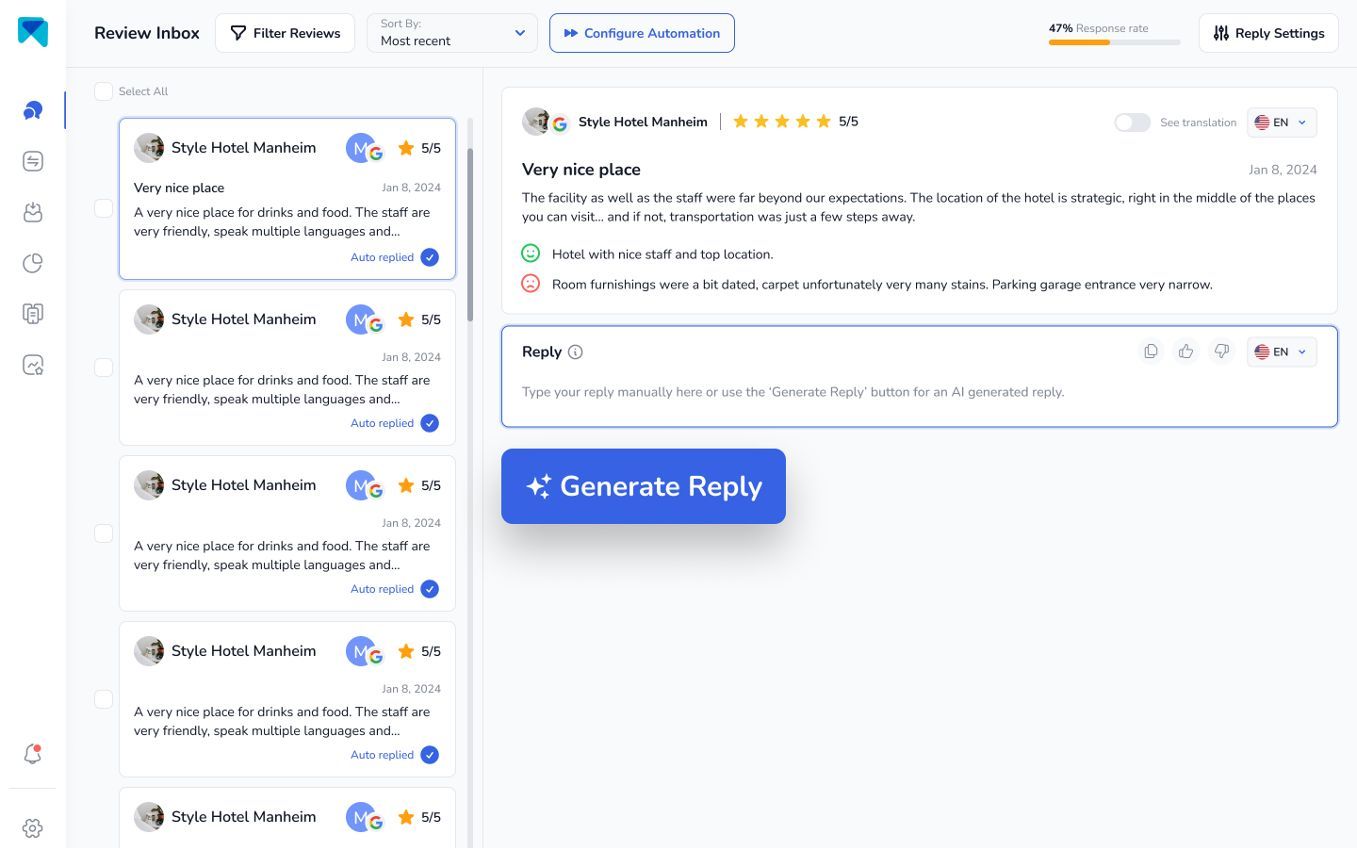
Task: Enable the See translation toggle
Action: point(1132,122)
